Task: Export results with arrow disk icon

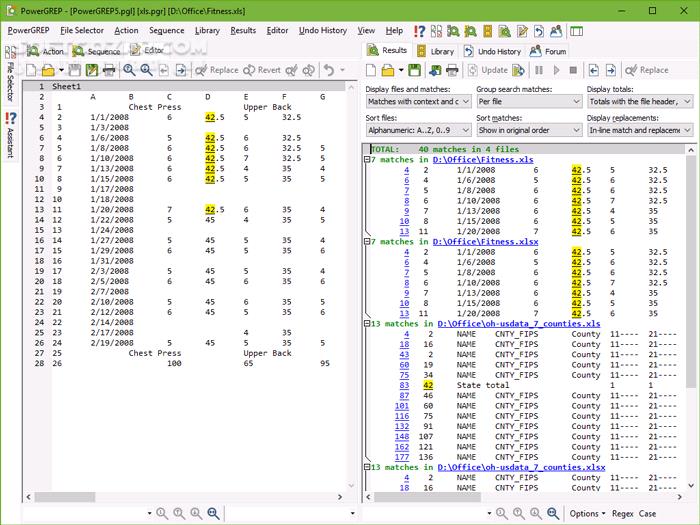Action: pyautogui.click(x=435, y=70)
